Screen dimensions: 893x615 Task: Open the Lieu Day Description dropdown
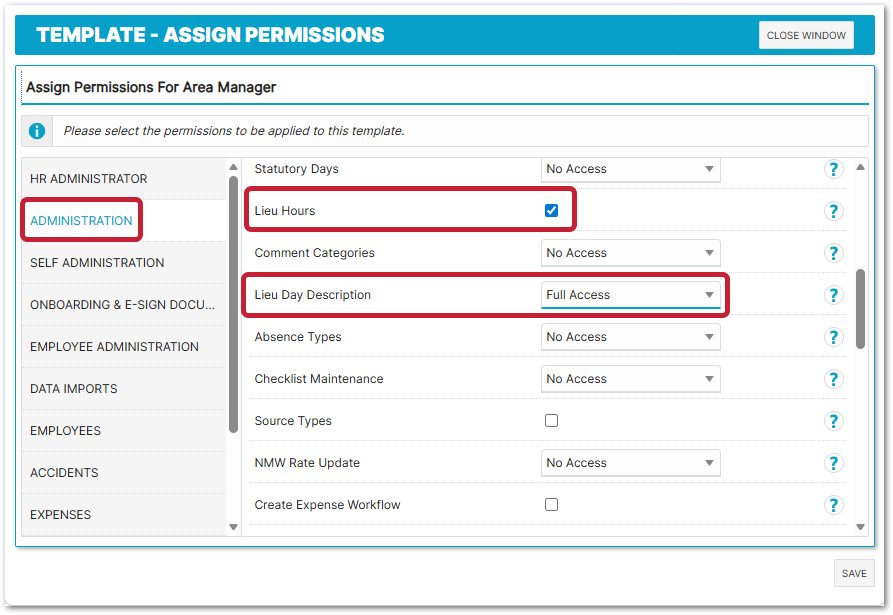[x=630, y=295]
